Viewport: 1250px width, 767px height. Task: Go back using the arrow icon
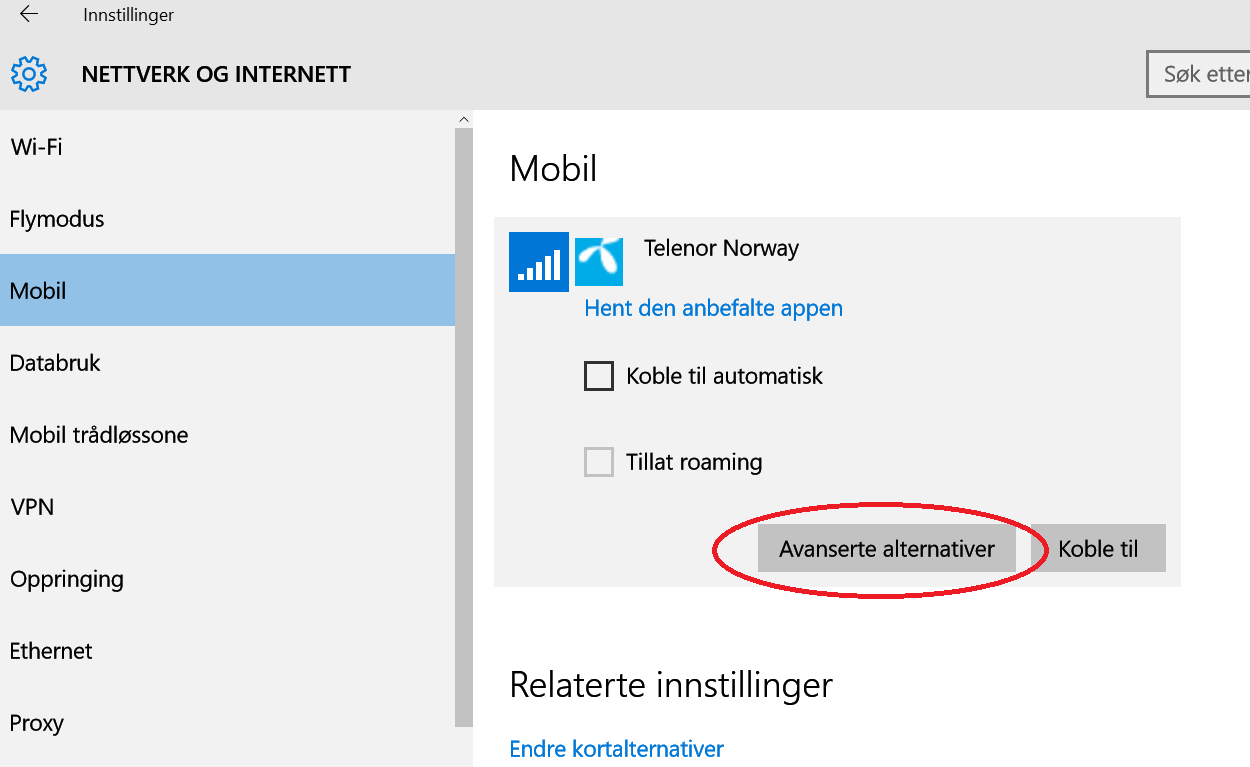click(29, 14)
